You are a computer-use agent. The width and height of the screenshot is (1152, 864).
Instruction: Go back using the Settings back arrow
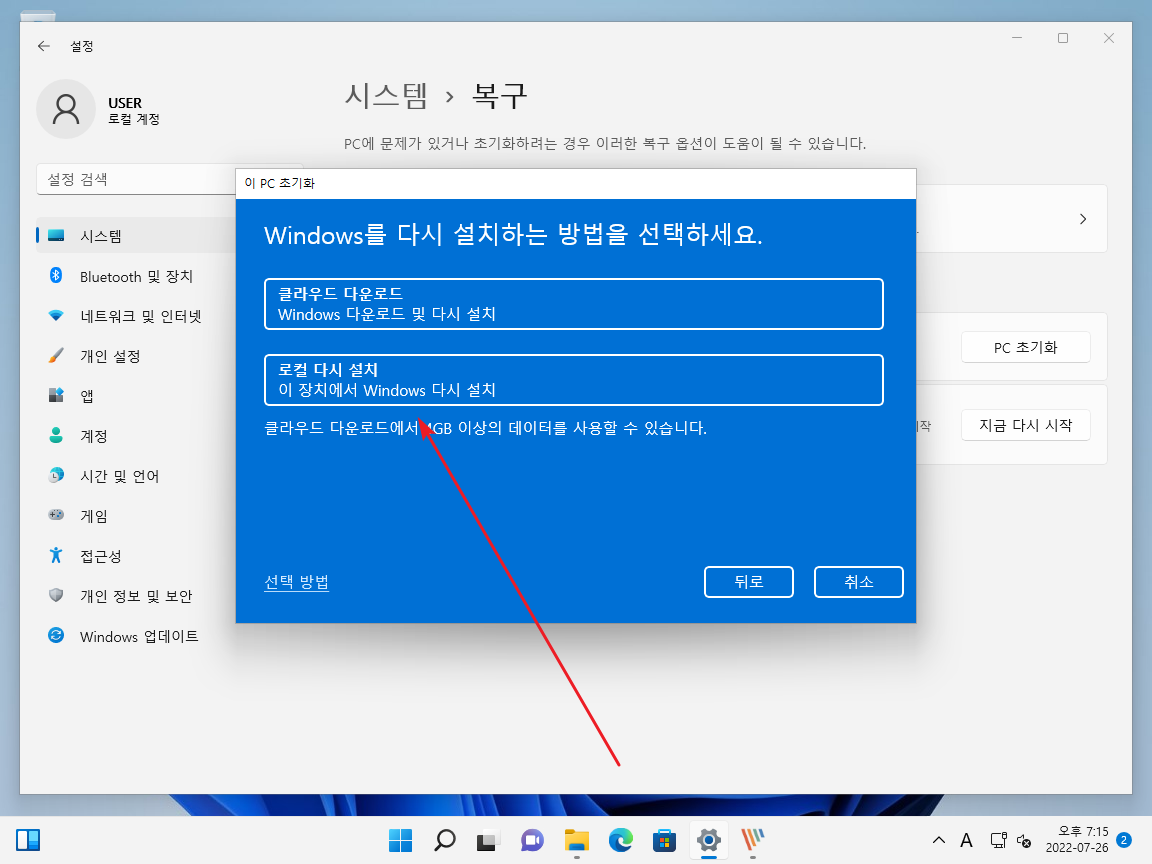click(x=44, y=46)
